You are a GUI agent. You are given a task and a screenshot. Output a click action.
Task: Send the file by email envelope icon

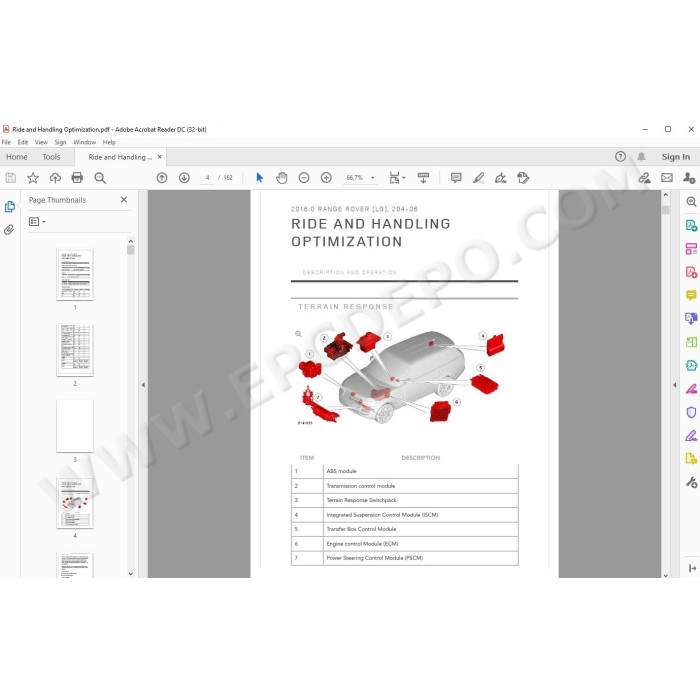(667, 178)
